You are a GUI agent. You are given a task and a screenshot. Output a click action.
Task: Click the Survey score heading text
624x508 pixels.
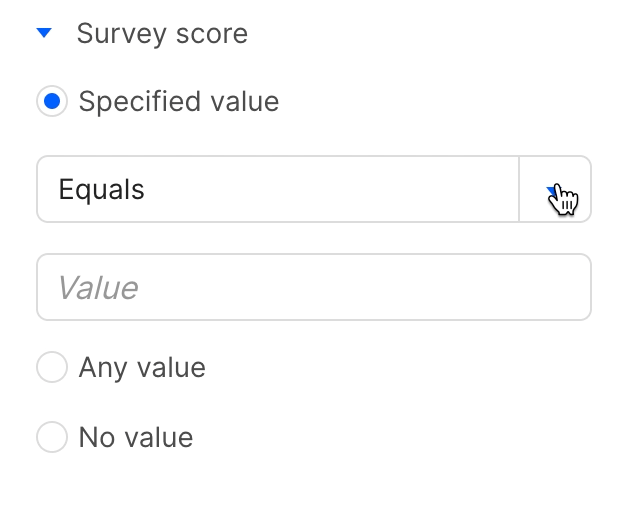[162, 33]
